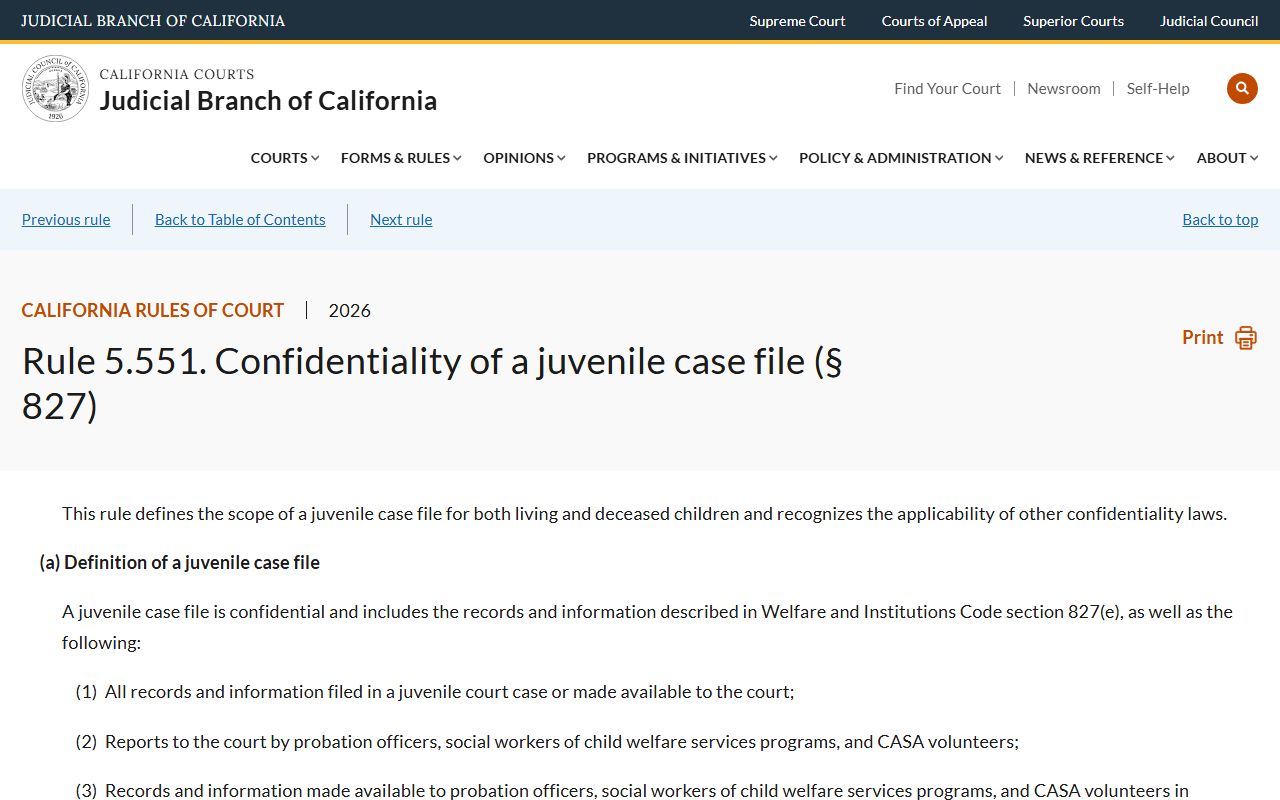Click the year 2026 text
This screenshot has width=1280, height=800.
point(350,311)
